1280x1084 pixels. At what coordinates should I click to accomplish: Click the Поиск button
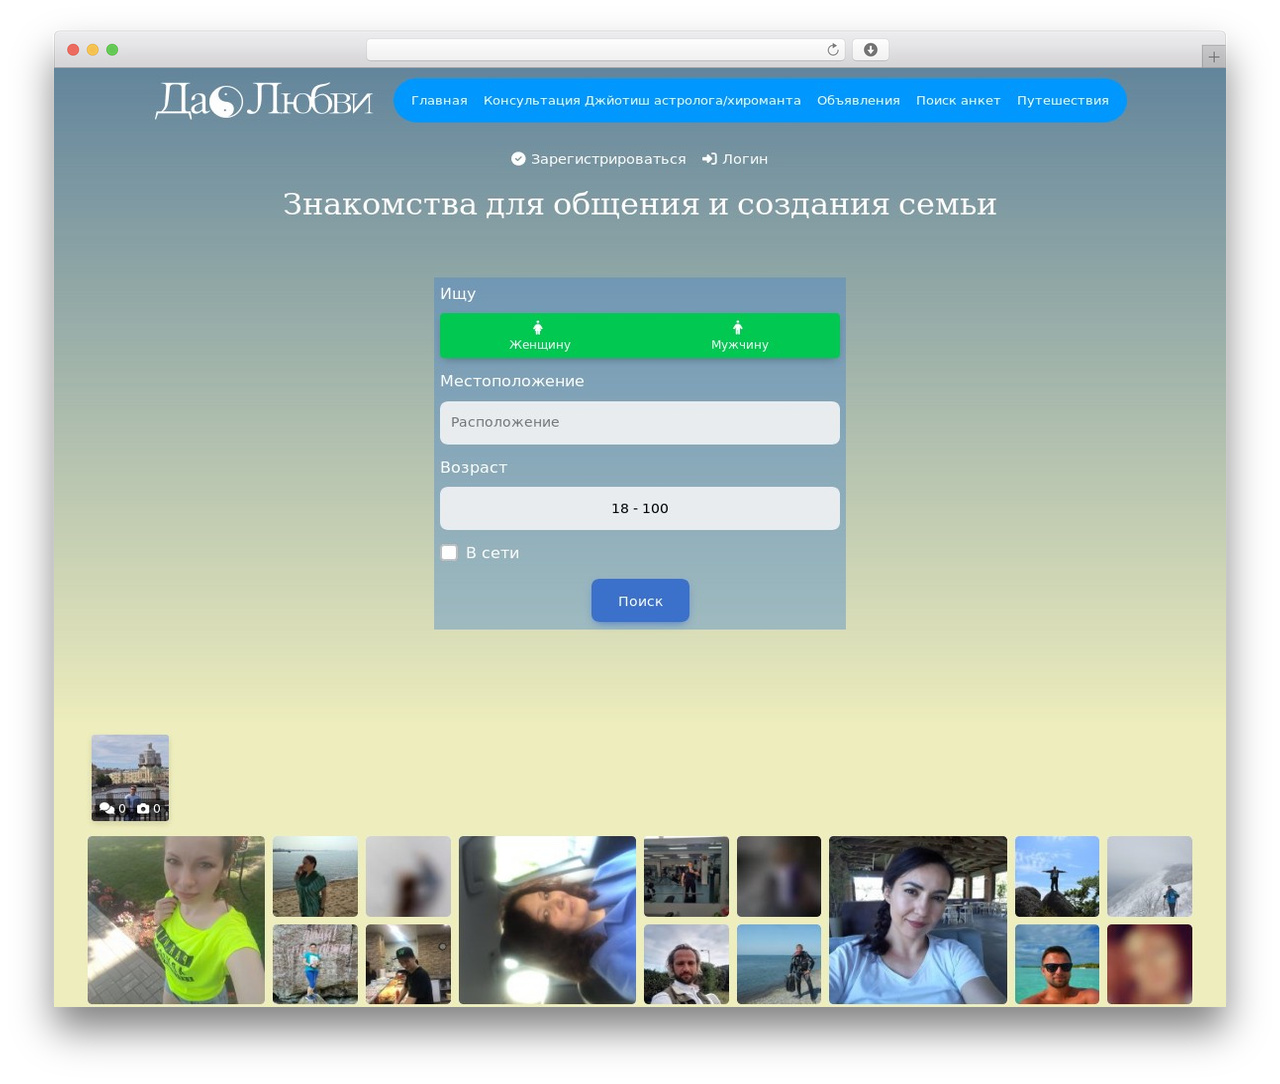pos(640,601)
